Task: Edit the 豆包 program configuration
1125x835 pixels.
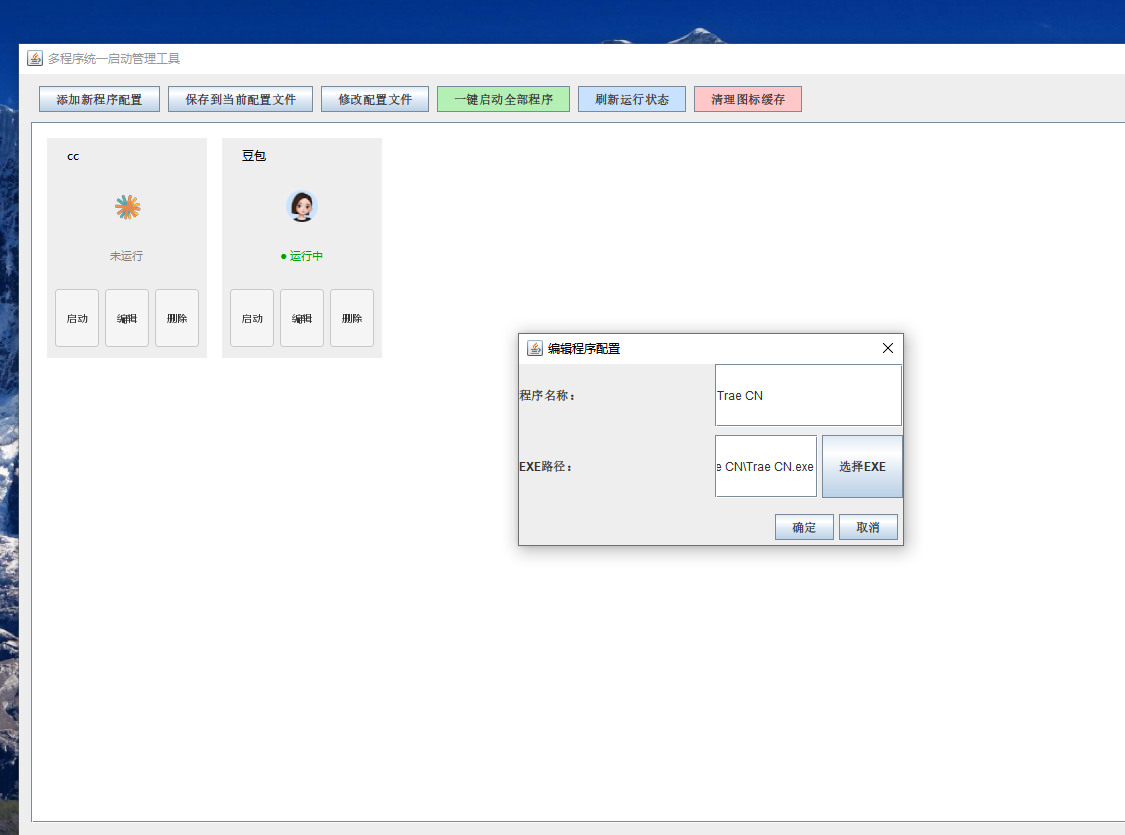Action: click(x=302, y=318)
